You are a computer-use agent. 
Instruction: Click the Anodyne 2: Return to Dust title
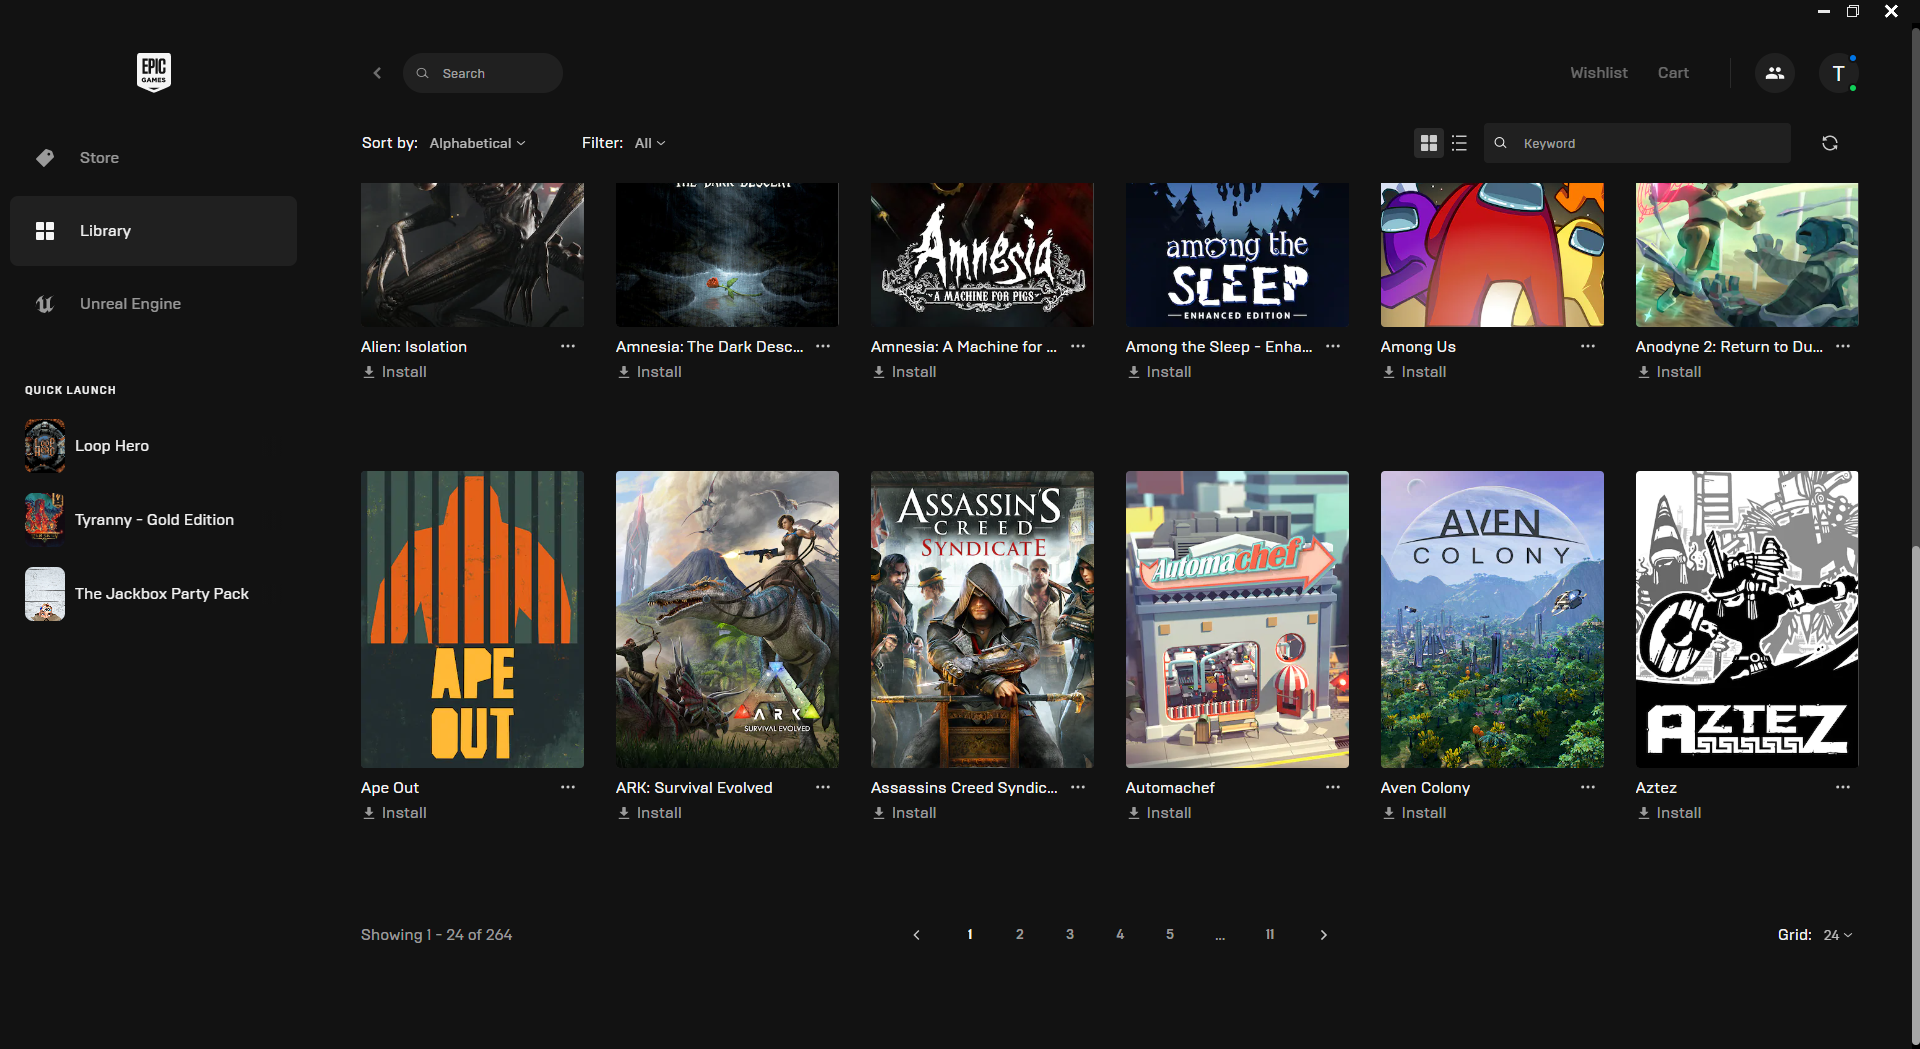pos(1729,347)
